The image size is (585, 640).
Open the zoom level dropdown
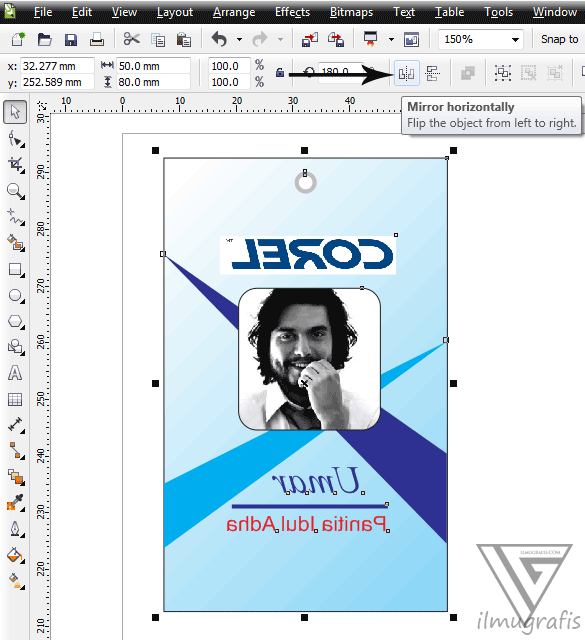(515, 40)
